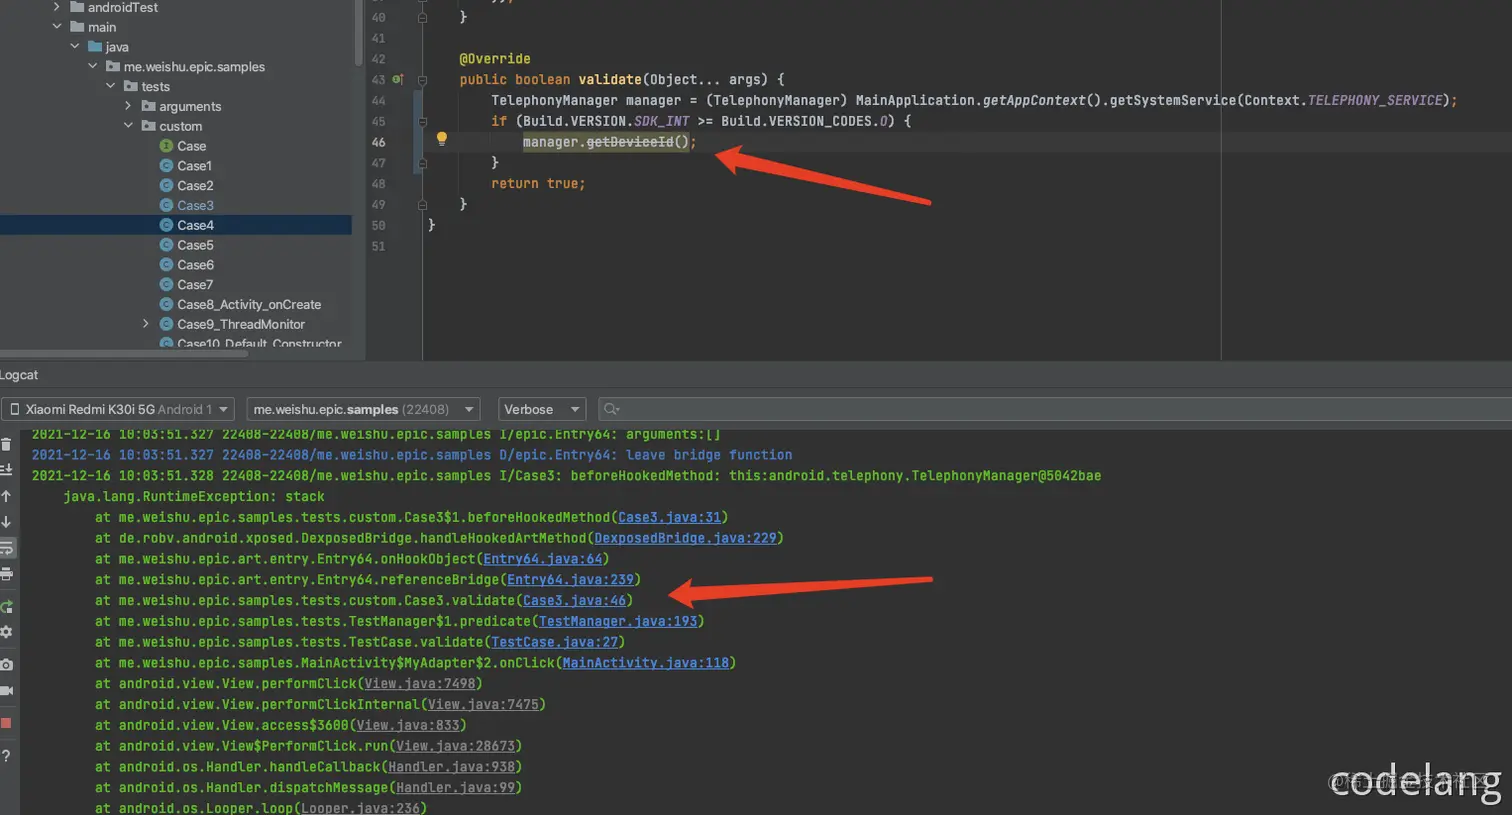Open the View.java:7498 link
The image size is (1512, 815).
pyautogui.click(x=419, y=684)
